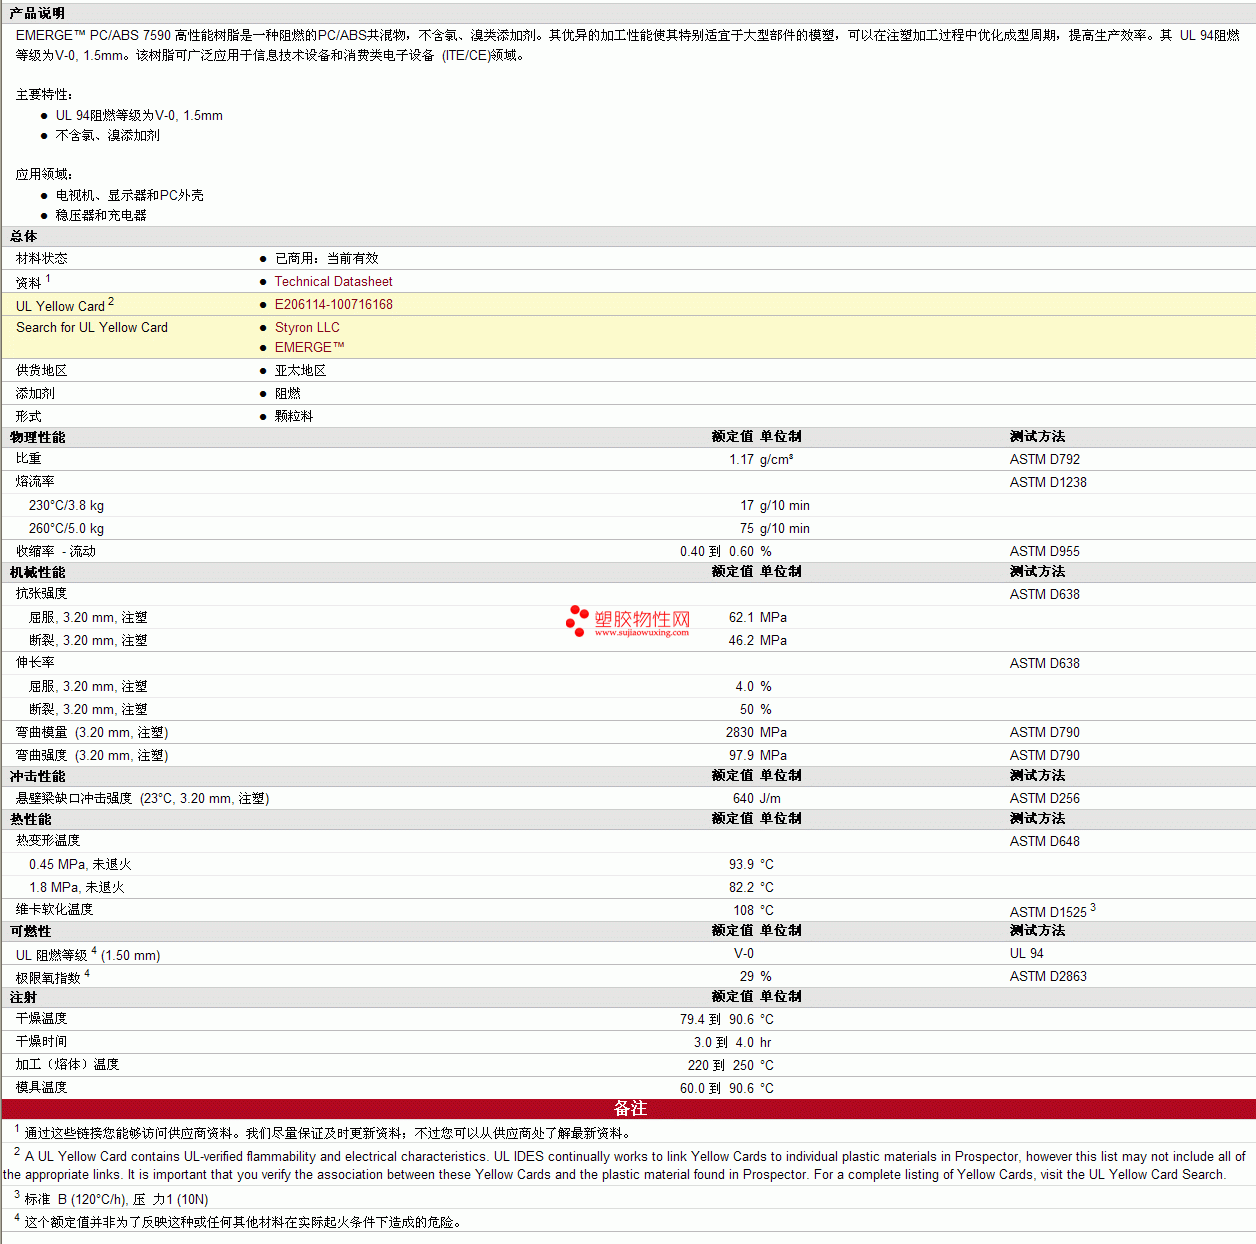Click the 添加剂 row label
Image resolution: width=1256 pixels, height=1244 pixels.
coord(35,394)
